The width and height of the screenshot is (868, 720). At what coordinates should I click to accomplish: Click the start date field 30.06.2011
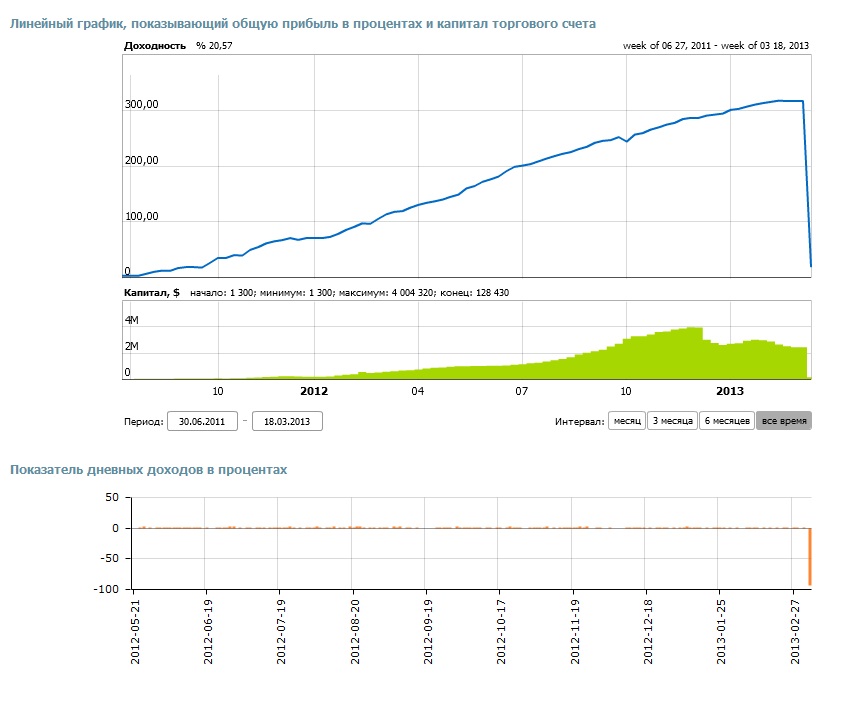(201, 421)
